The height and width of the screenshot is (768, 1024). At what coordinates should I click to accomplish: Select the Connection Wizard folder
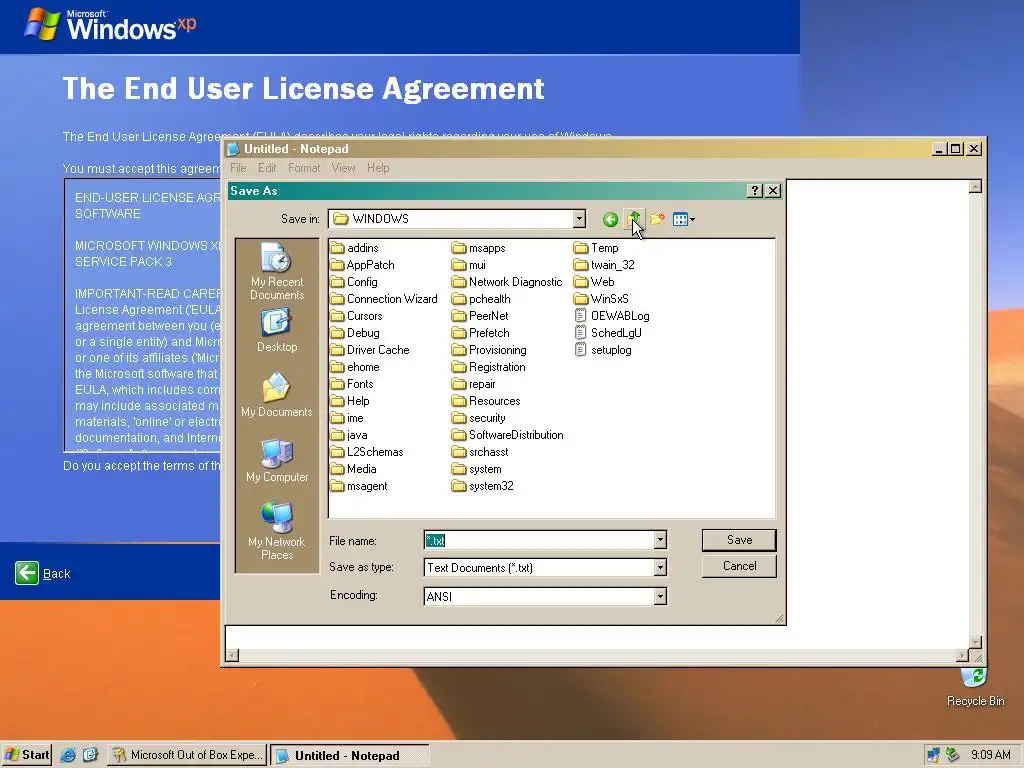tap(384, 299)
